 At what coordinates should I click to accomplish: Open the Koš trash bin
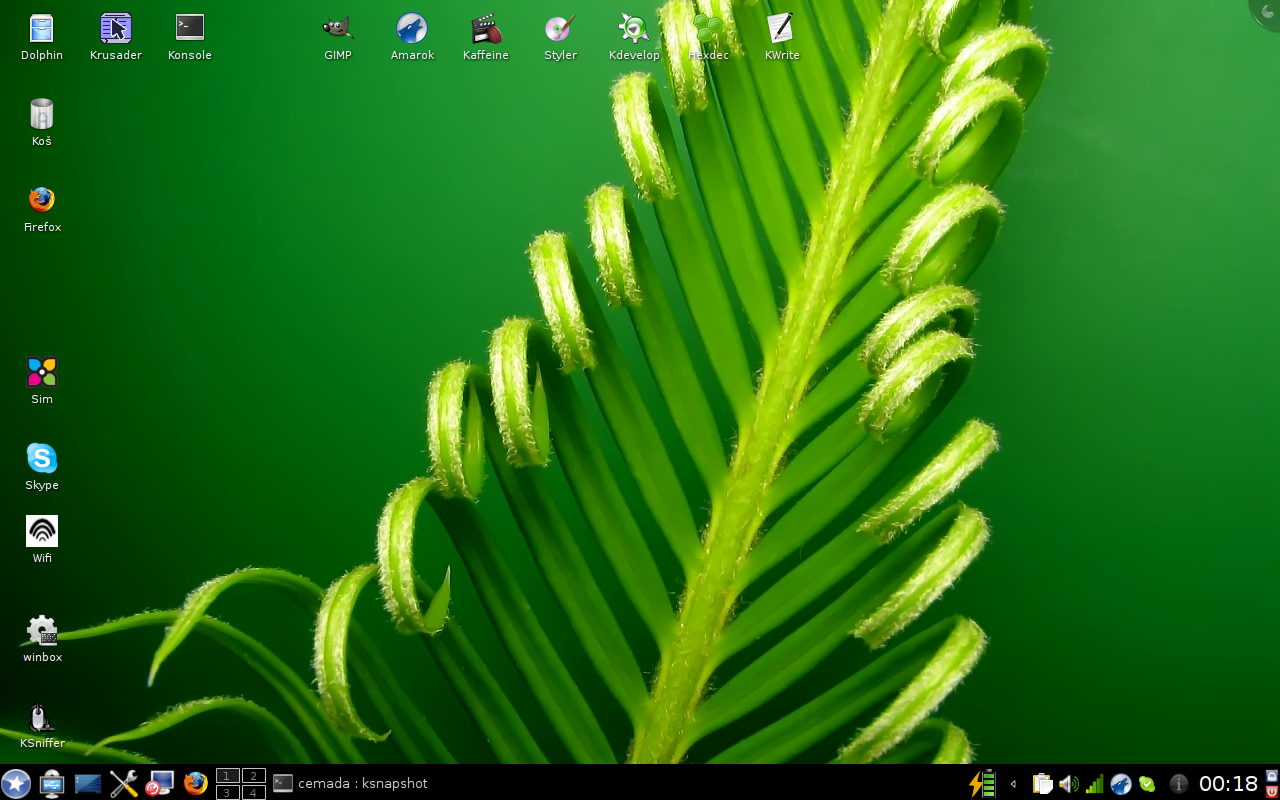[42, 115]
